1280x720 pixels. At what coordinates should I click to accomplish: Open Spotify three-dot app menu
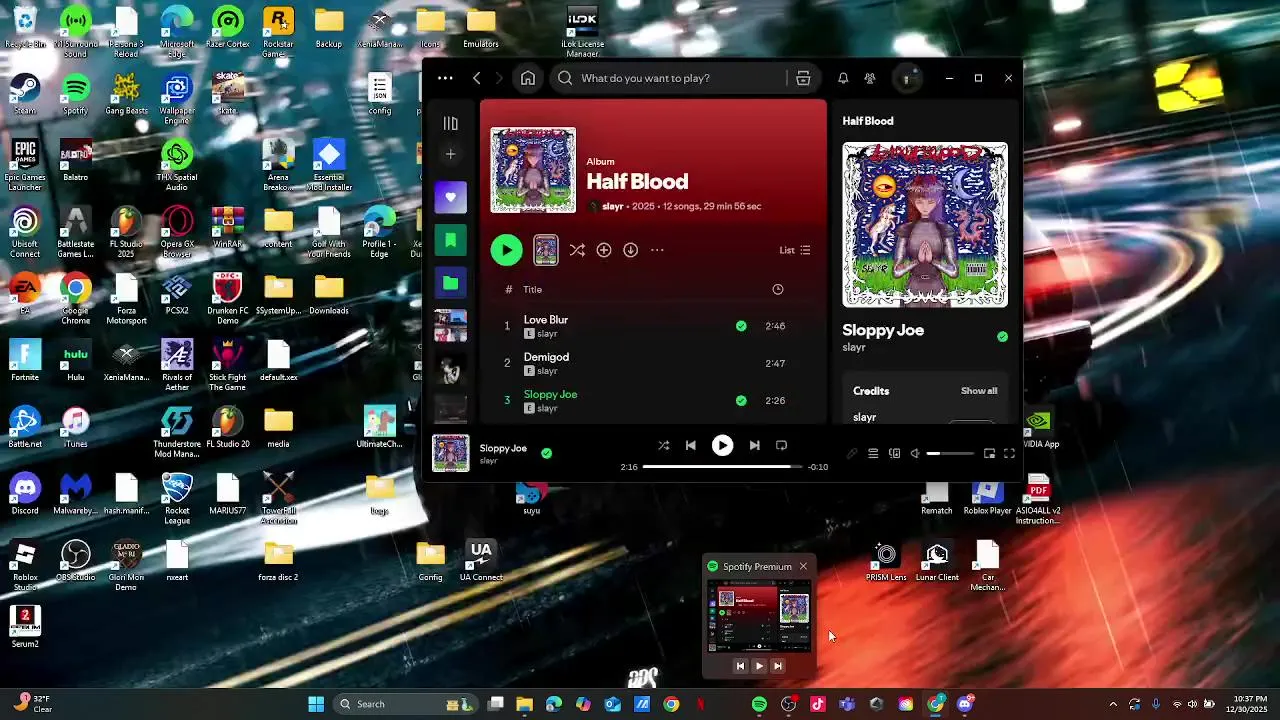pos(445,78)
